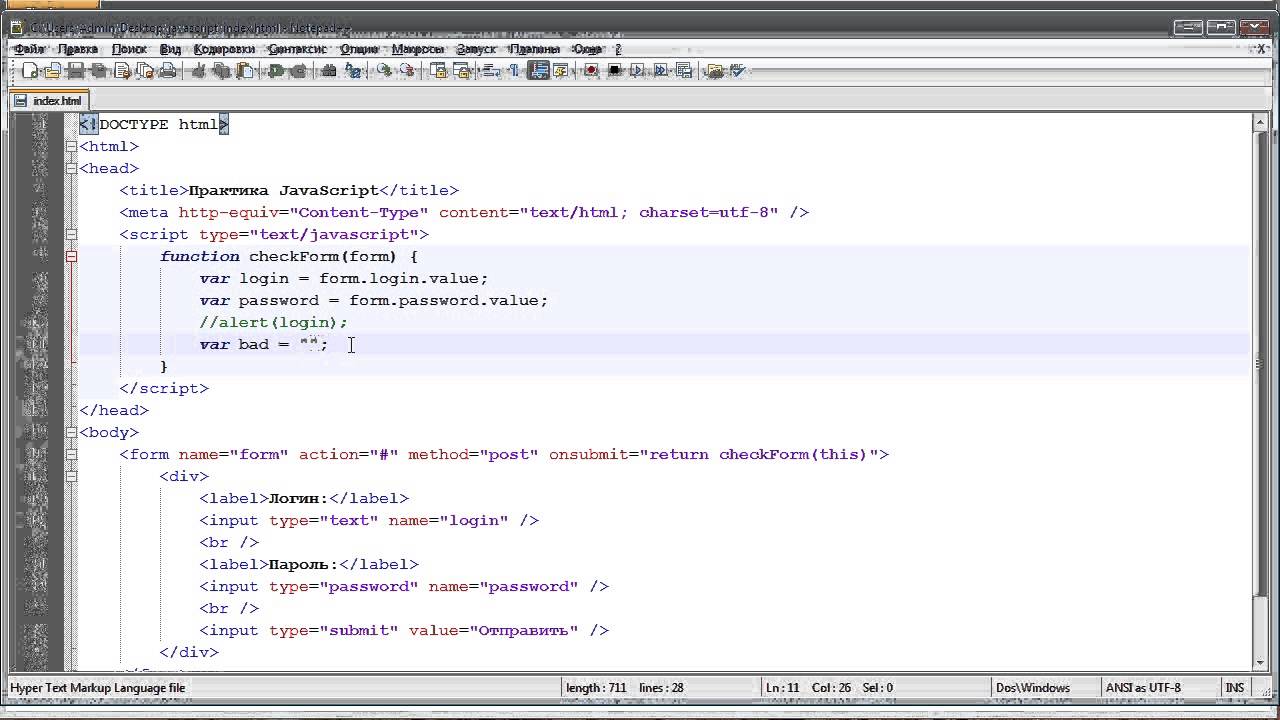The height and width of the screenshot is (720, 1280).
Task: Stop macro recording with the black square
Action: (x=614, y=71)
